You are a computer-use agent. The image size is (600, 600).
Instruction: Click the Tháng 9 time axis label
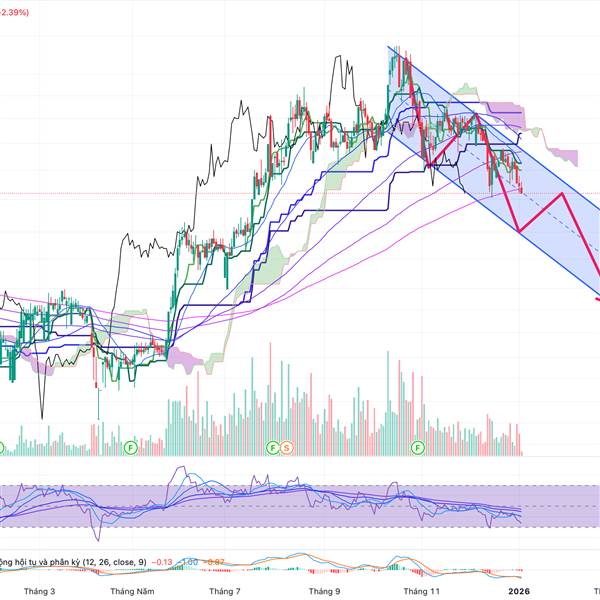pyautogui.click(x=324, y=591)
